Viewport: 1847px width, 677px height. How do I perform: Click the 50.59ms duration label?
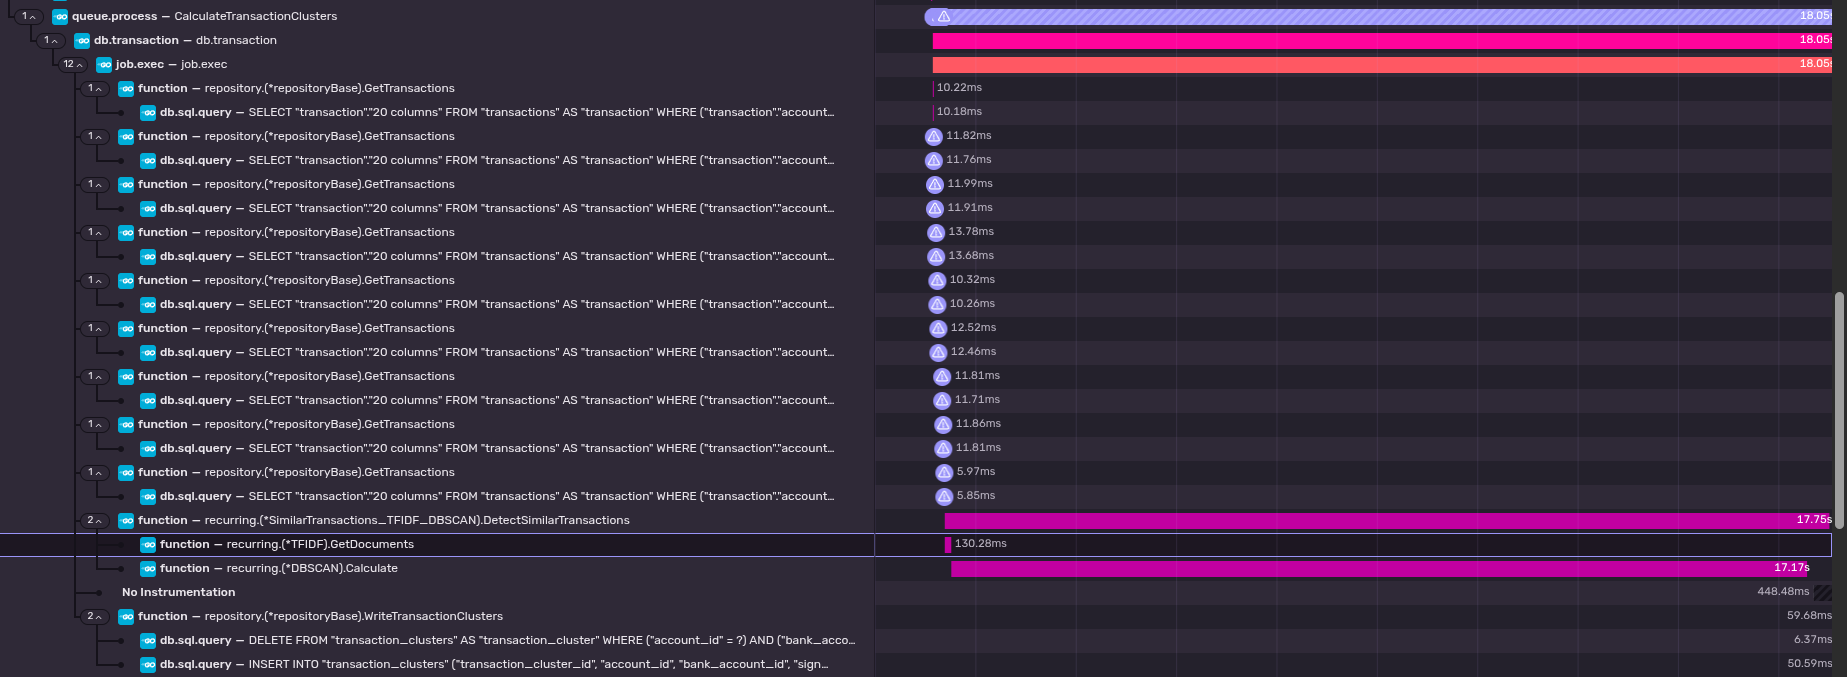click(1809, 664)
